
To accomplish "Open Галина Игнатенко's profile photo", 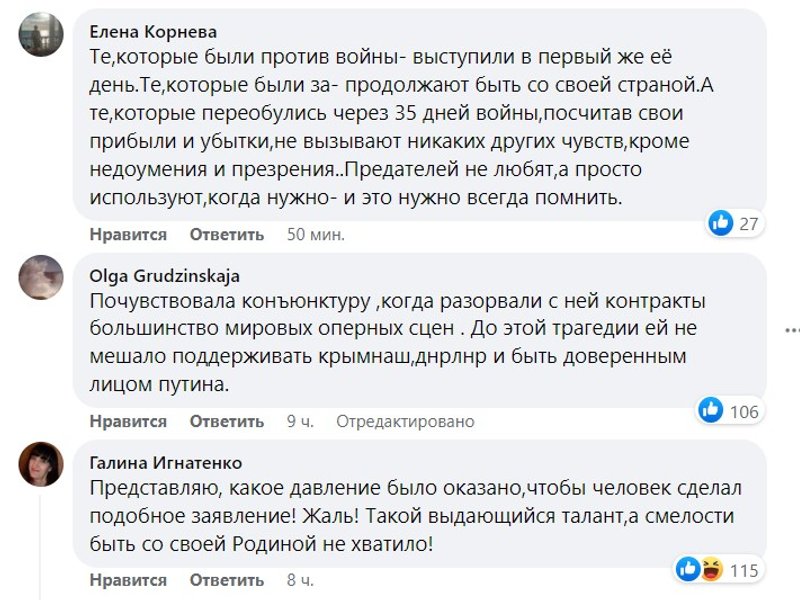I will click(41, 463).
